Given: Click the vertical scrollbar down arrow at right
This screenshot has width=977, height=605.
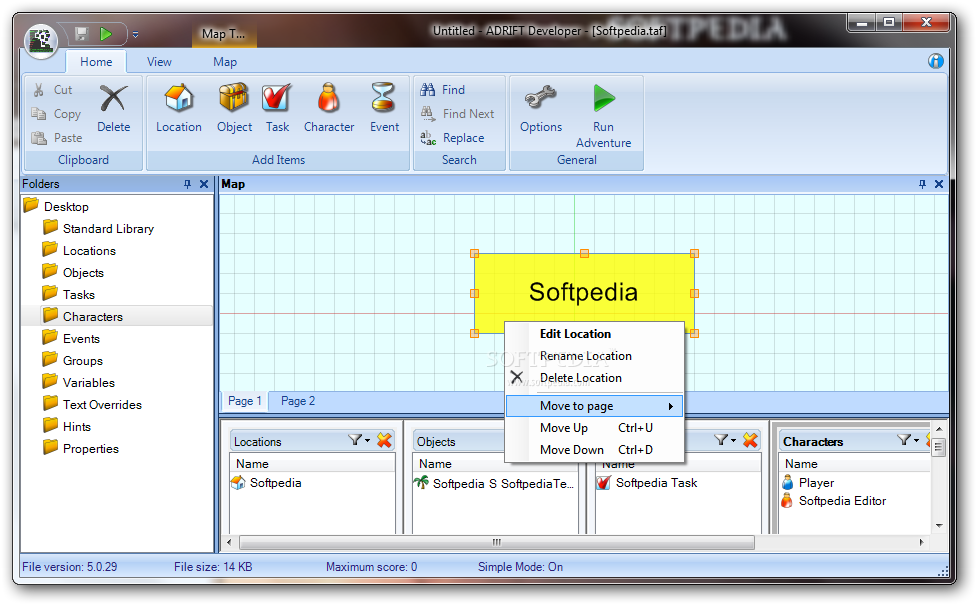Looking at the screenshot, I should tap(939, 526).
